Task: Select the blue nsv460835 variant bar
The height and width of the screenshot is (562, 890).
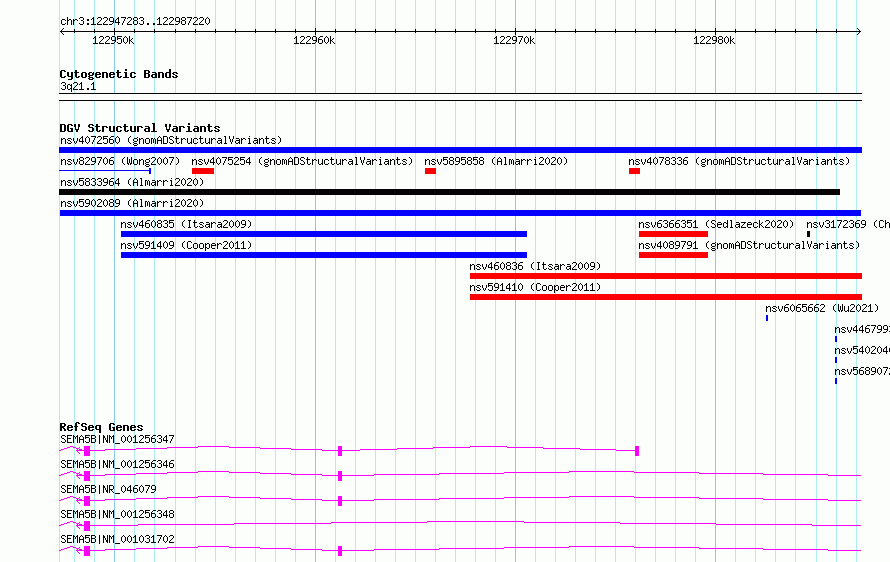Action: [324, 234]
